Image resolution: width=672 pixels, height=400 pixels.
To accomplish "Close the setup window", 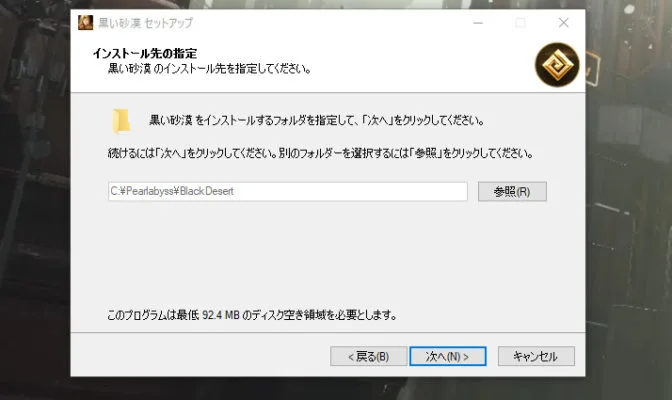I will point(564,23).
